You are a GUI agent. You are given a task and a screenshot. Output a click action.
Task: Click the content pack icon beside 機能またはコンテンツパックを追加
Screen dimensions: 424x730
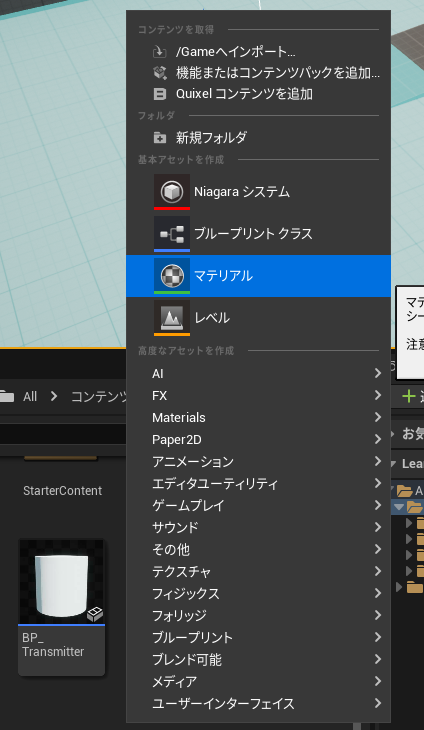(160, 73)
